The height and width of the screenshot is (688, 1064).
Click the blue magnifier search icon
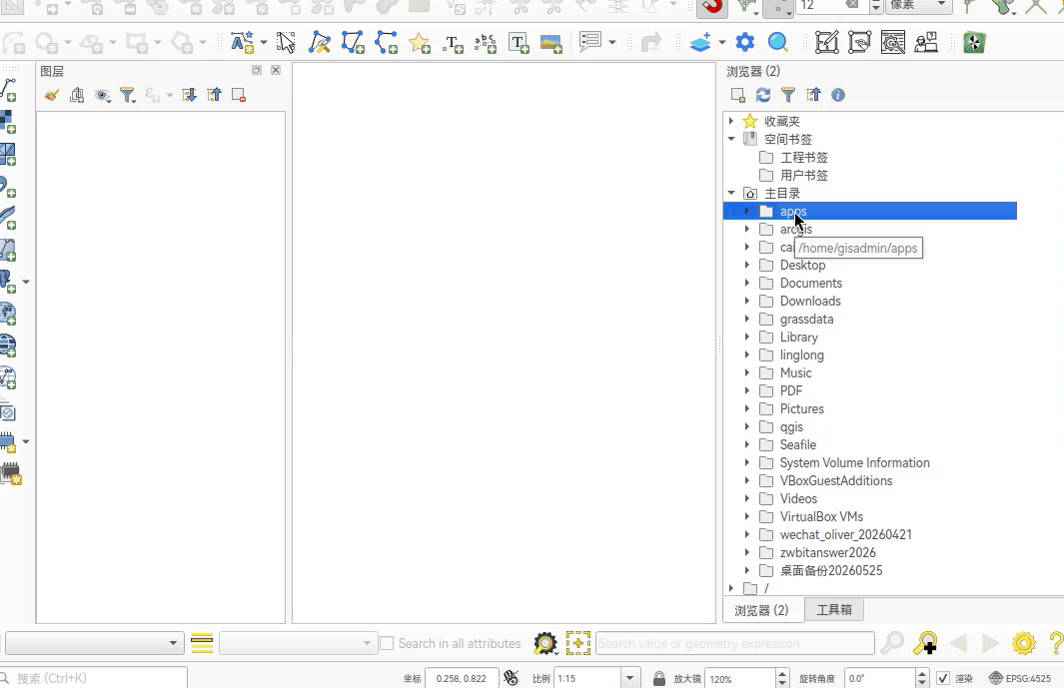[778, 43]
